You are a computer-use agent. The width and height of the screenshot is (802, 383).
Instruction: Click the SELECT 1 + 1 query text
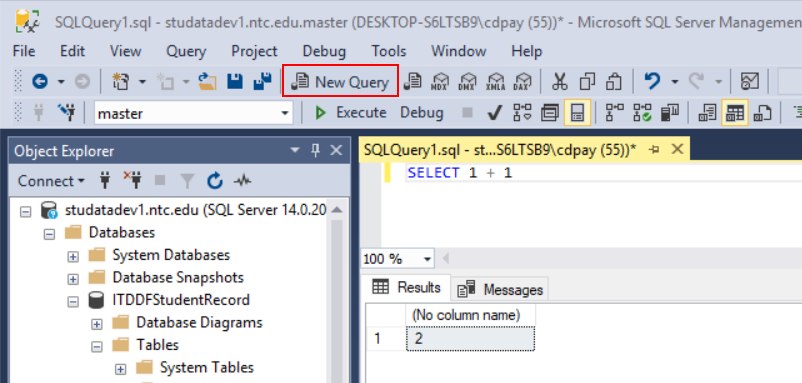click(x=459, y=173)
